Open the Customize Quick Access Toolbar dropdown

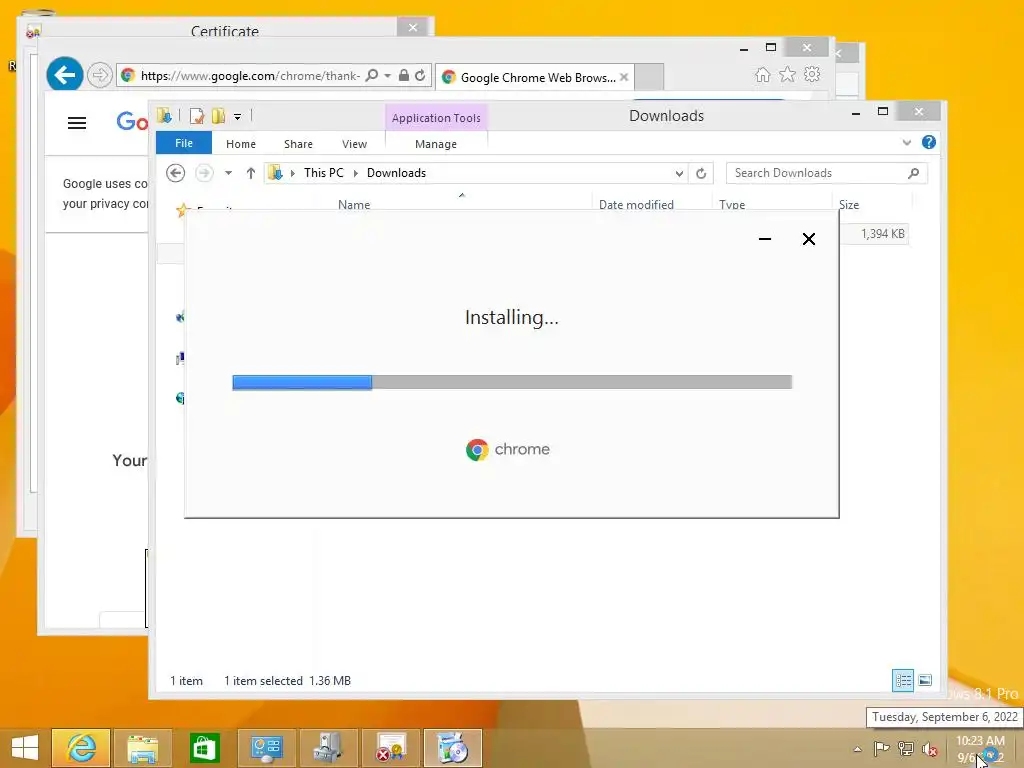(238, 117)
